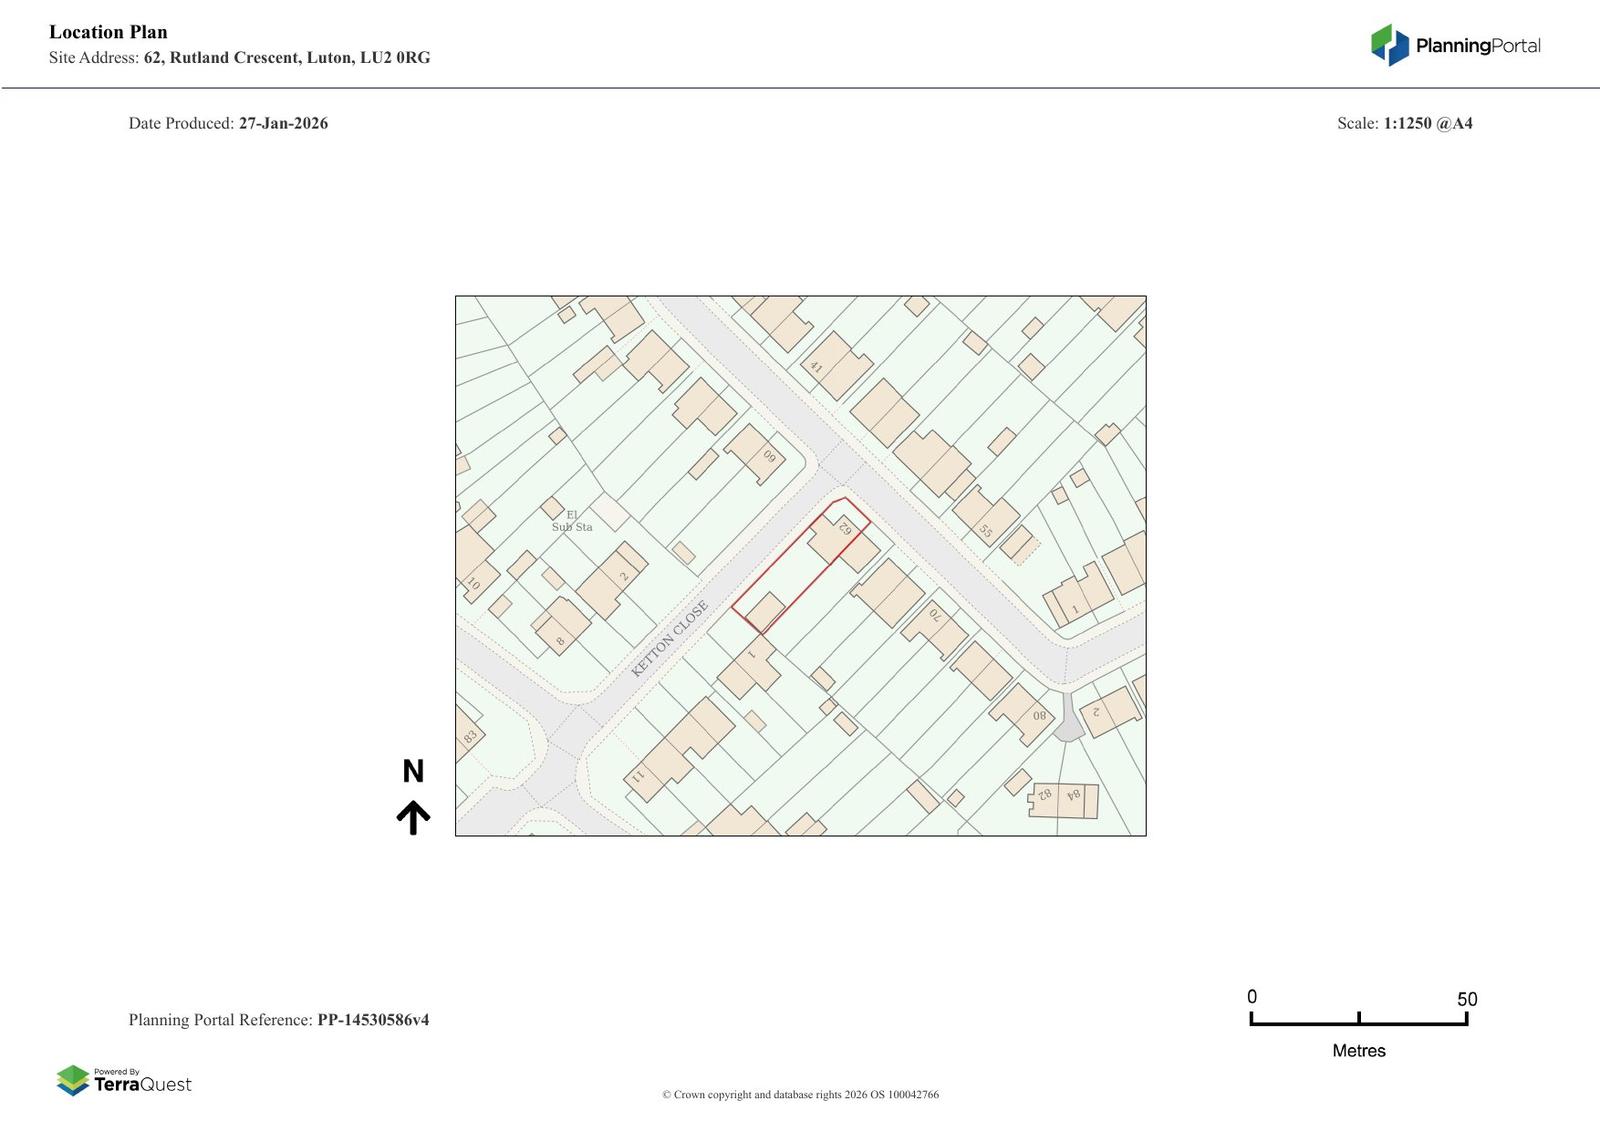1600x1132 pixels.
Task: Select the building numbered 55
Action: (x=985, y=515)
